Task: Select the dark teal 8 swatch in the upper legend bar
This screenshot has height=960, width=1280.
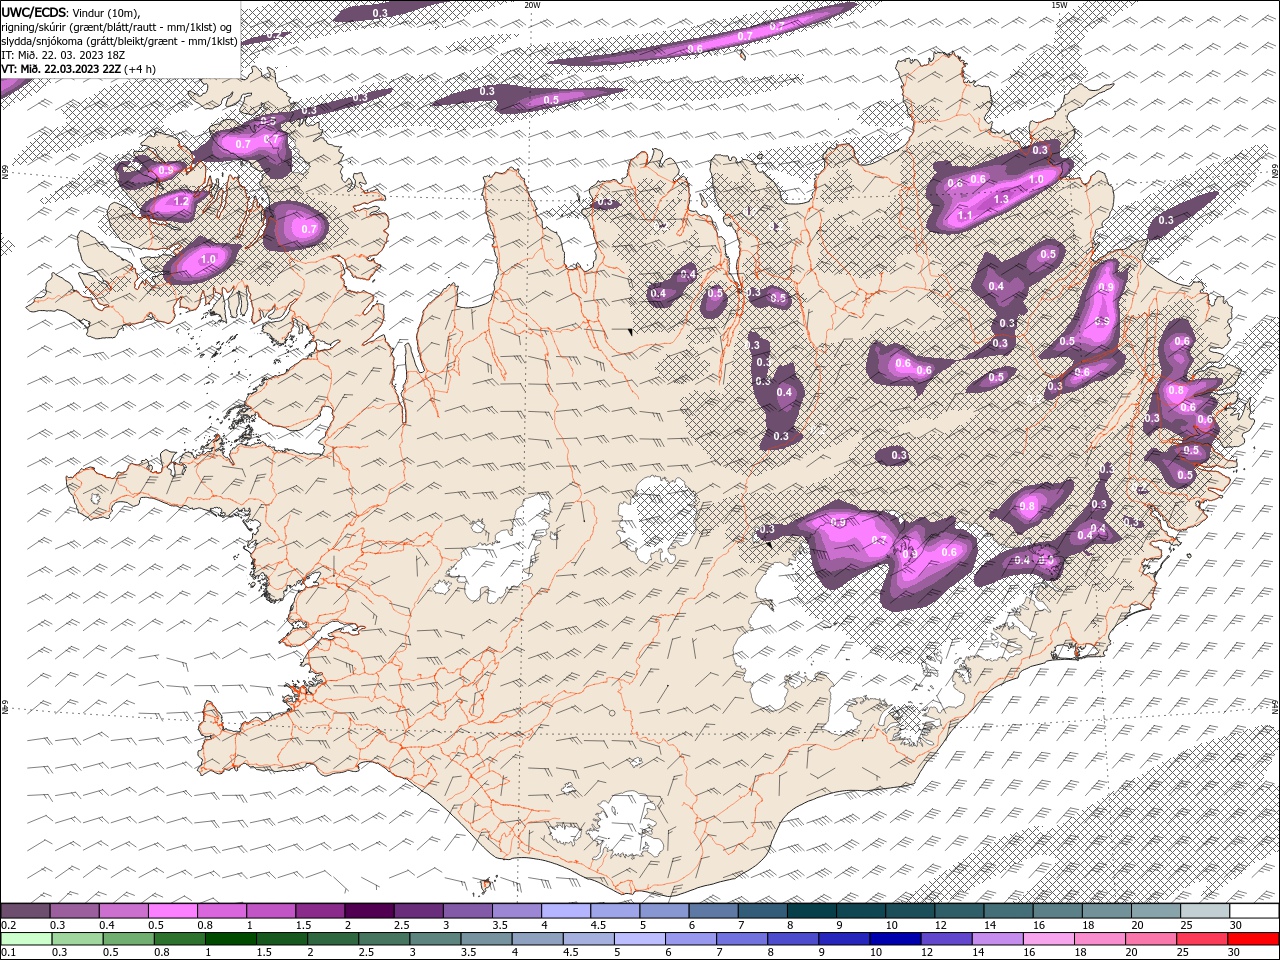Action: [812, 911]
